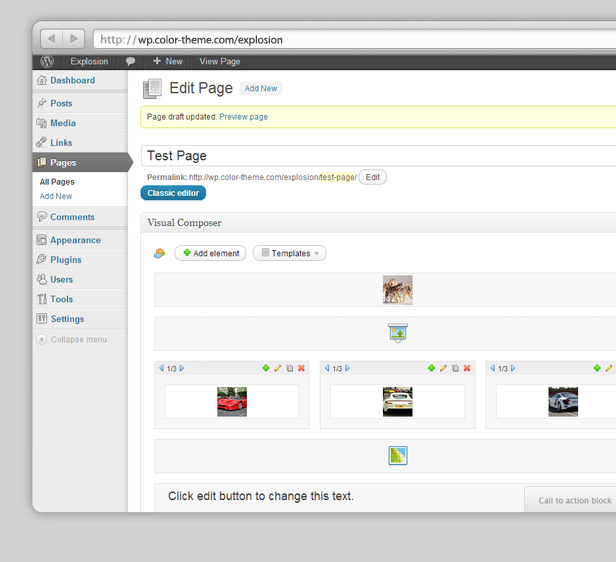The height and width of the screenshot is (562, 616).
Task: Click the Test Page title field
Action: pyautogui.click(x=378, y=156)
